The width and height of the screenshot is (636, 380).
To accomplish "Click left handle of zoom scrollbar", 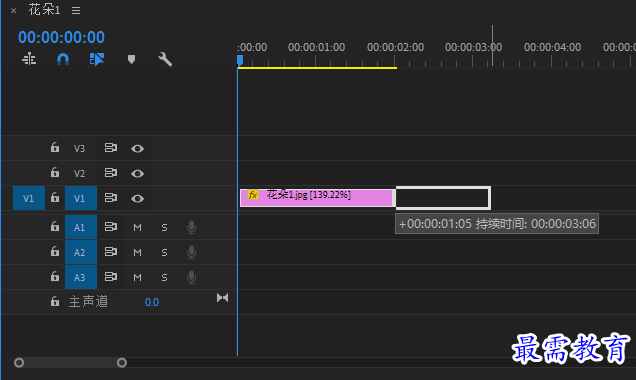I will pos(19,363).
